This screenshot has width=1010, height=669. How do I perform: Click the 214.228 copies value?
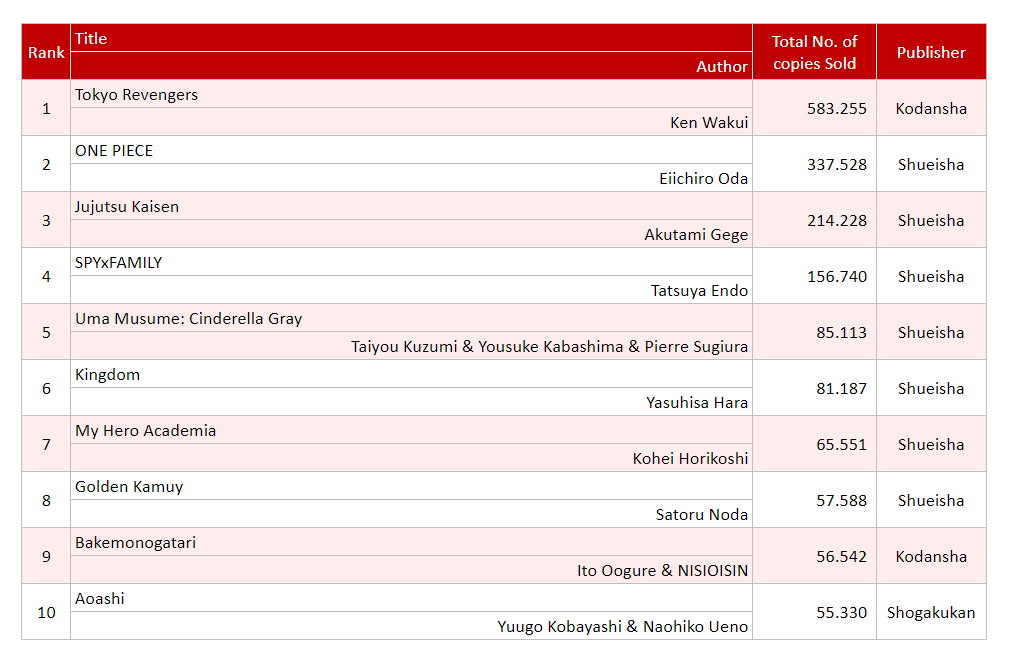(814, 220)
